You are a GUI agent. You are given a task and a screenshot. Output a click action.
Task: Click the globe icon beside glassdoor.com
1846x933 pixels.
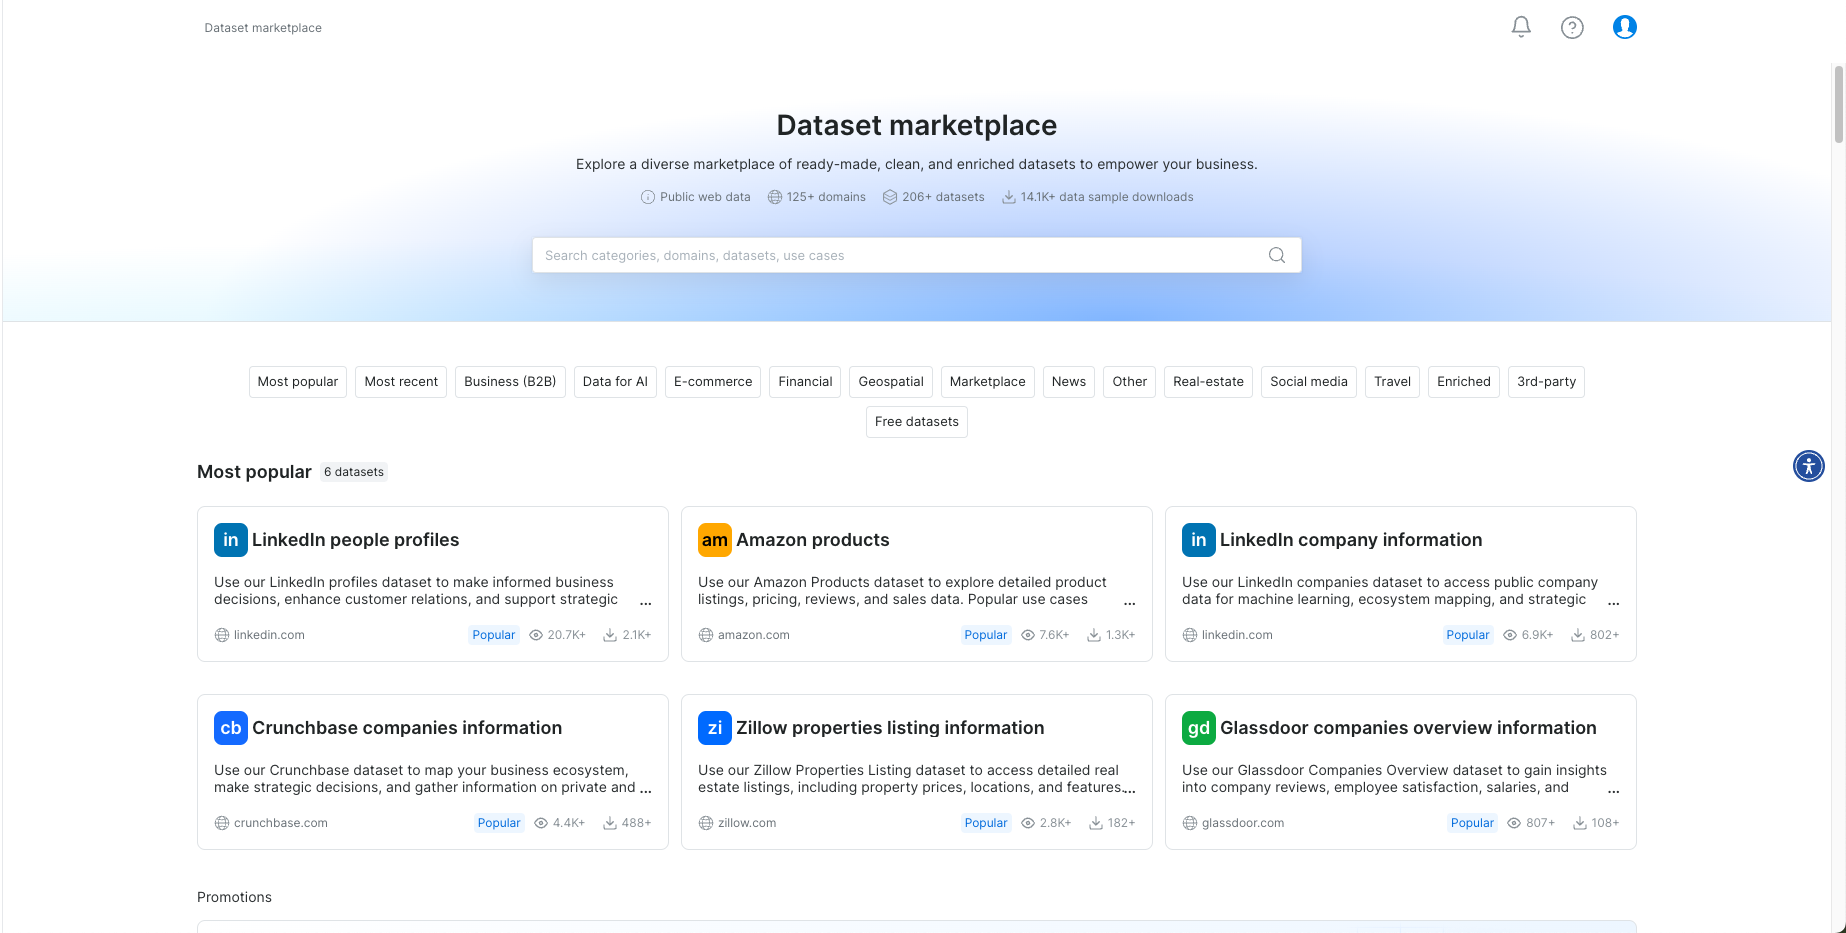[1190, 823]
